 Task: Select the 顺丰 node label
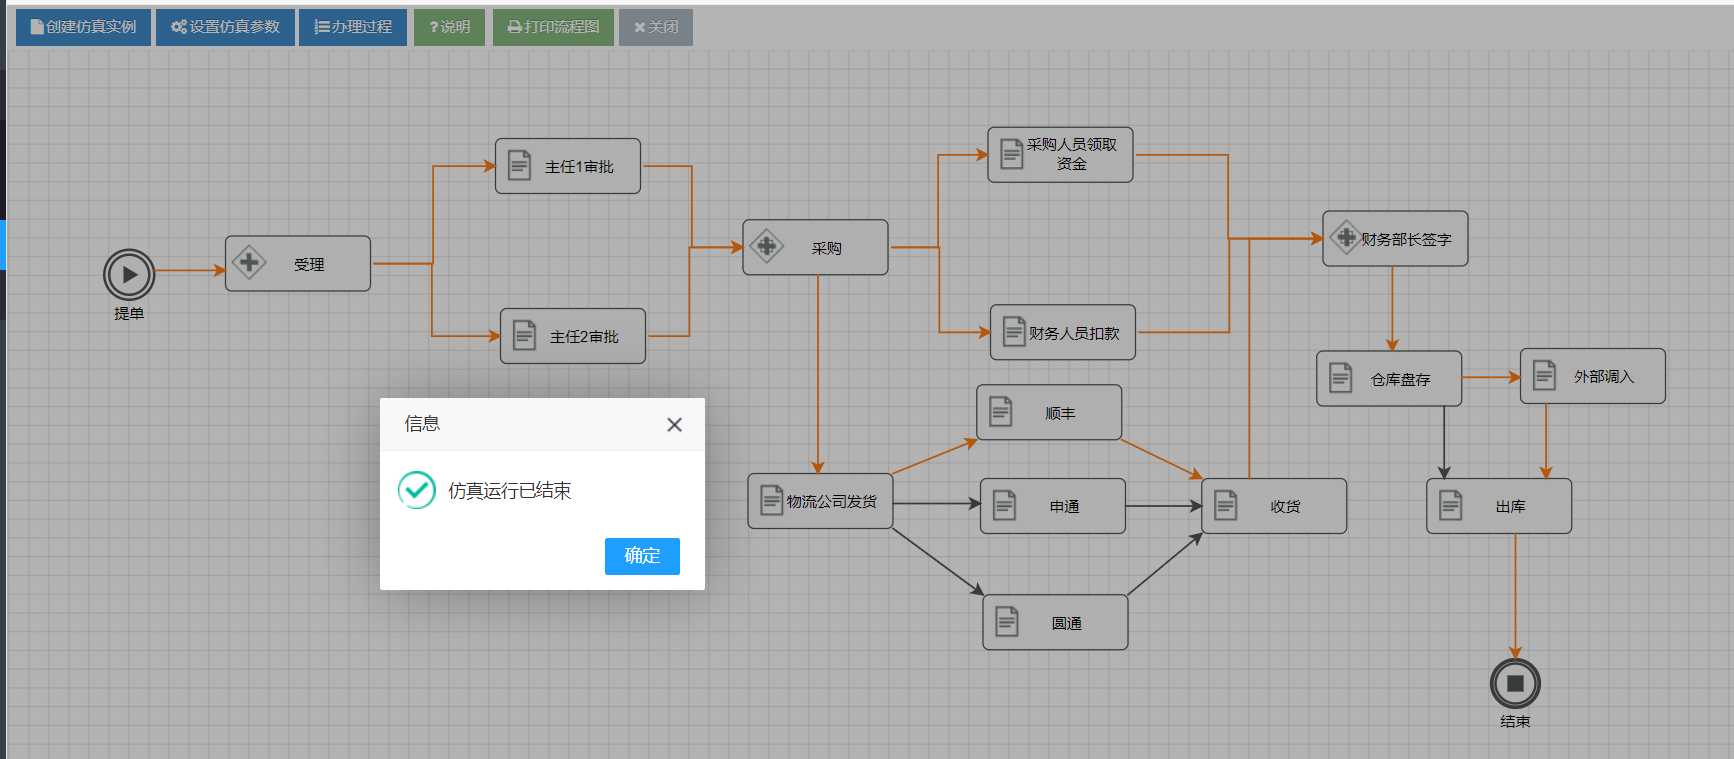pyautogui.click(x=1060, y=413)
